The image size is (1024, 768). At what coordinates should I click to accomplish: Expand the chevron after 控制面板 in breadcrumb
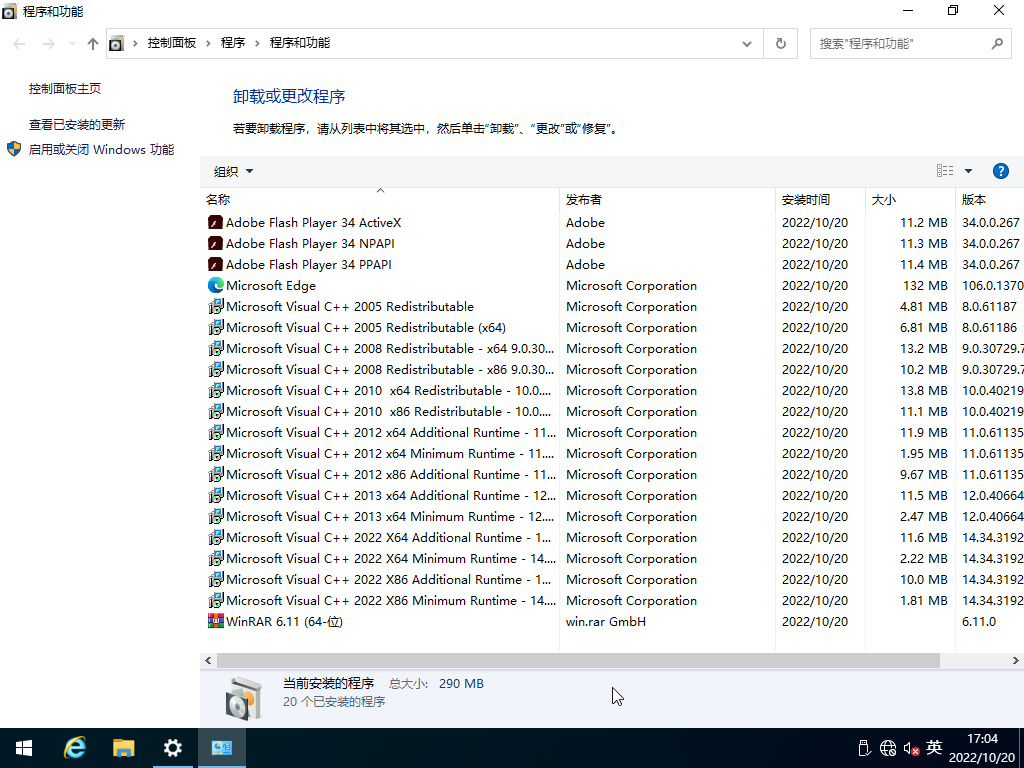click(208, 43)
